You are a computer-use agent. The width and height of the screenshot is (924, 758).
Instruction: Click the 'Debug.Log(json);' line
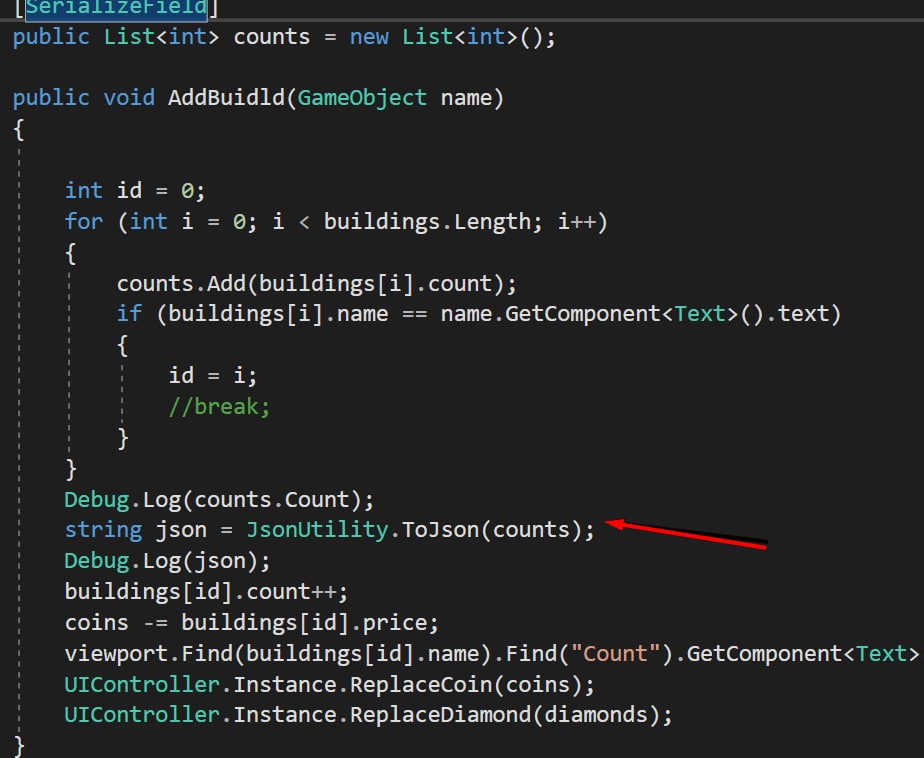point(167,561)
